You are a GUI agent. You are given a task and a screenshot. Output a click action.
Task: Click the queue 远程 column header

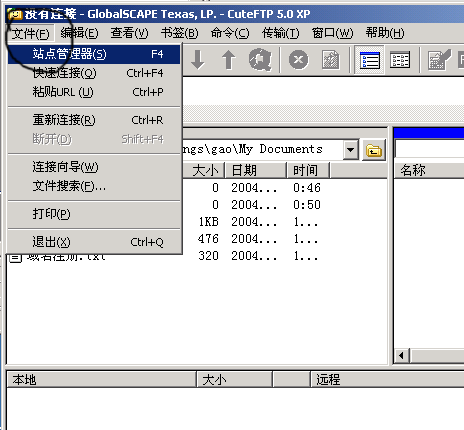[x=387, y=380]
